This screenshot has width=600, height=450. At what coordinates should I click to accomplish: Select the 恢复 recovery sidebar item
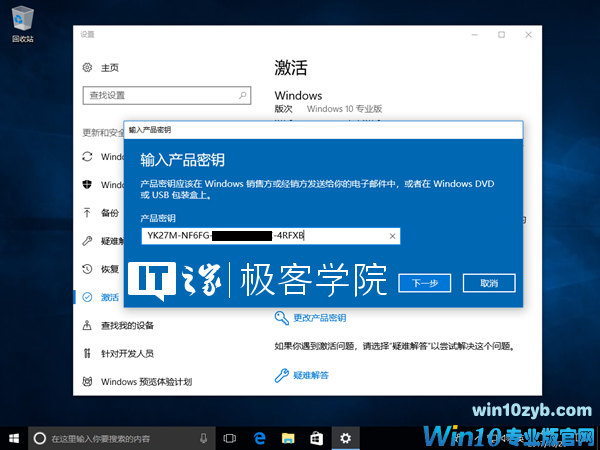point(109,269)
